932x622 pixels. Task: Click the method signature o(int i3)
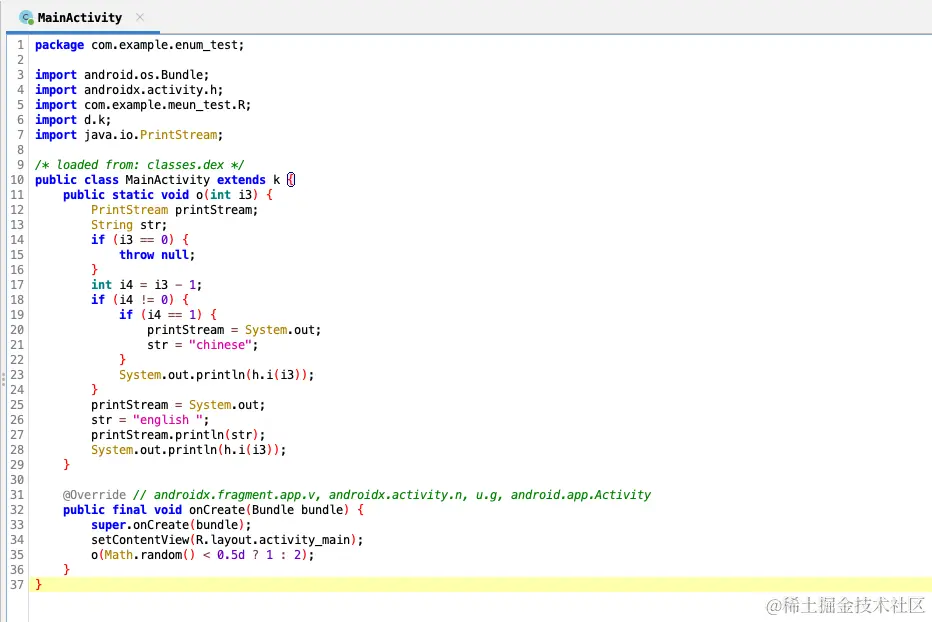click(x=227, y=194)
